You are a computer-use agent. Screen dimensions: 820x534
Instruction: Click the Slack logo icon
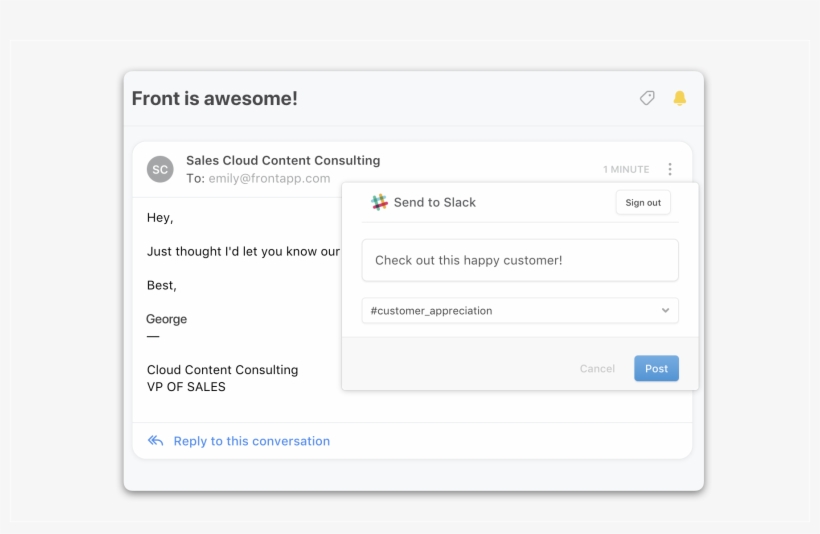(x=379, y=202)
